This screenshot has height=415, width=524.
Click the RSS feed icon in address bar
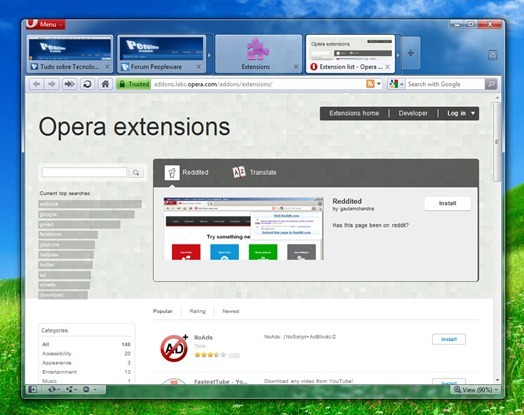pos(370,84)
